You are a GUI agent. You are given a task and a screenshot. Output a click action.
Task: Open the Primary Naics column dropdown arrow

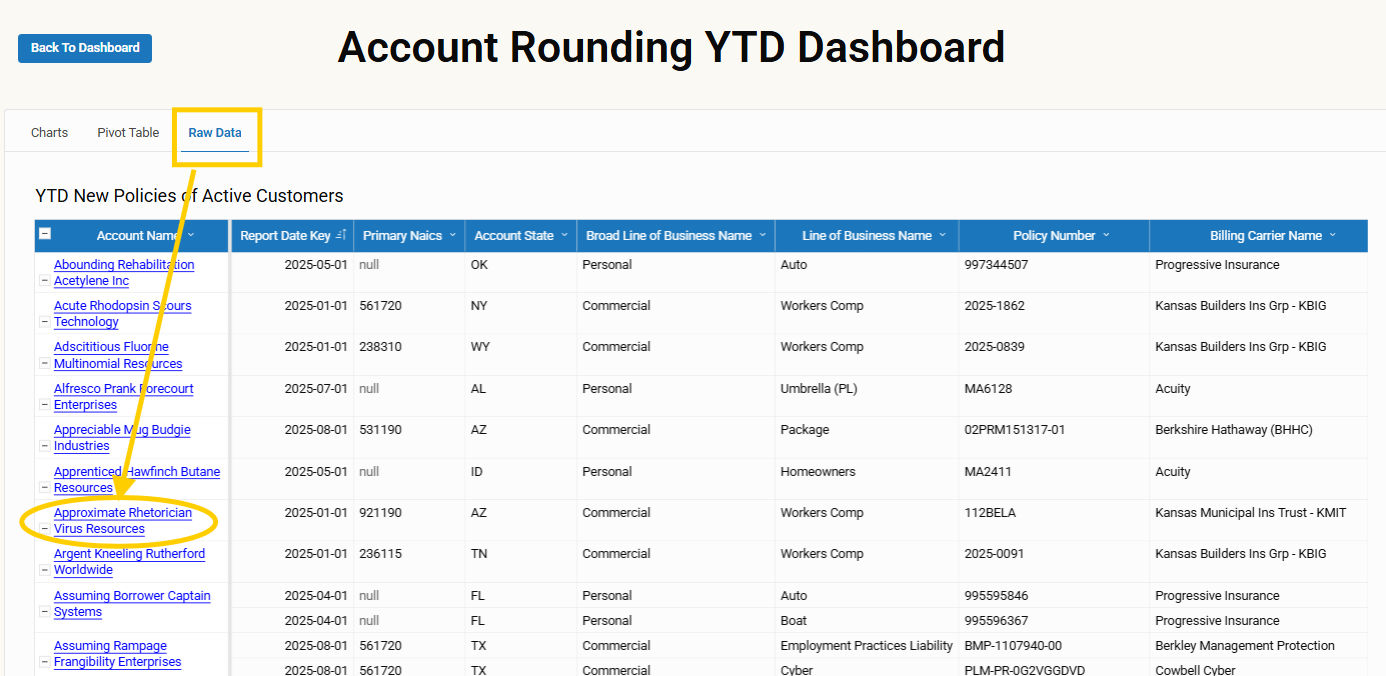[x=453, y=235]
